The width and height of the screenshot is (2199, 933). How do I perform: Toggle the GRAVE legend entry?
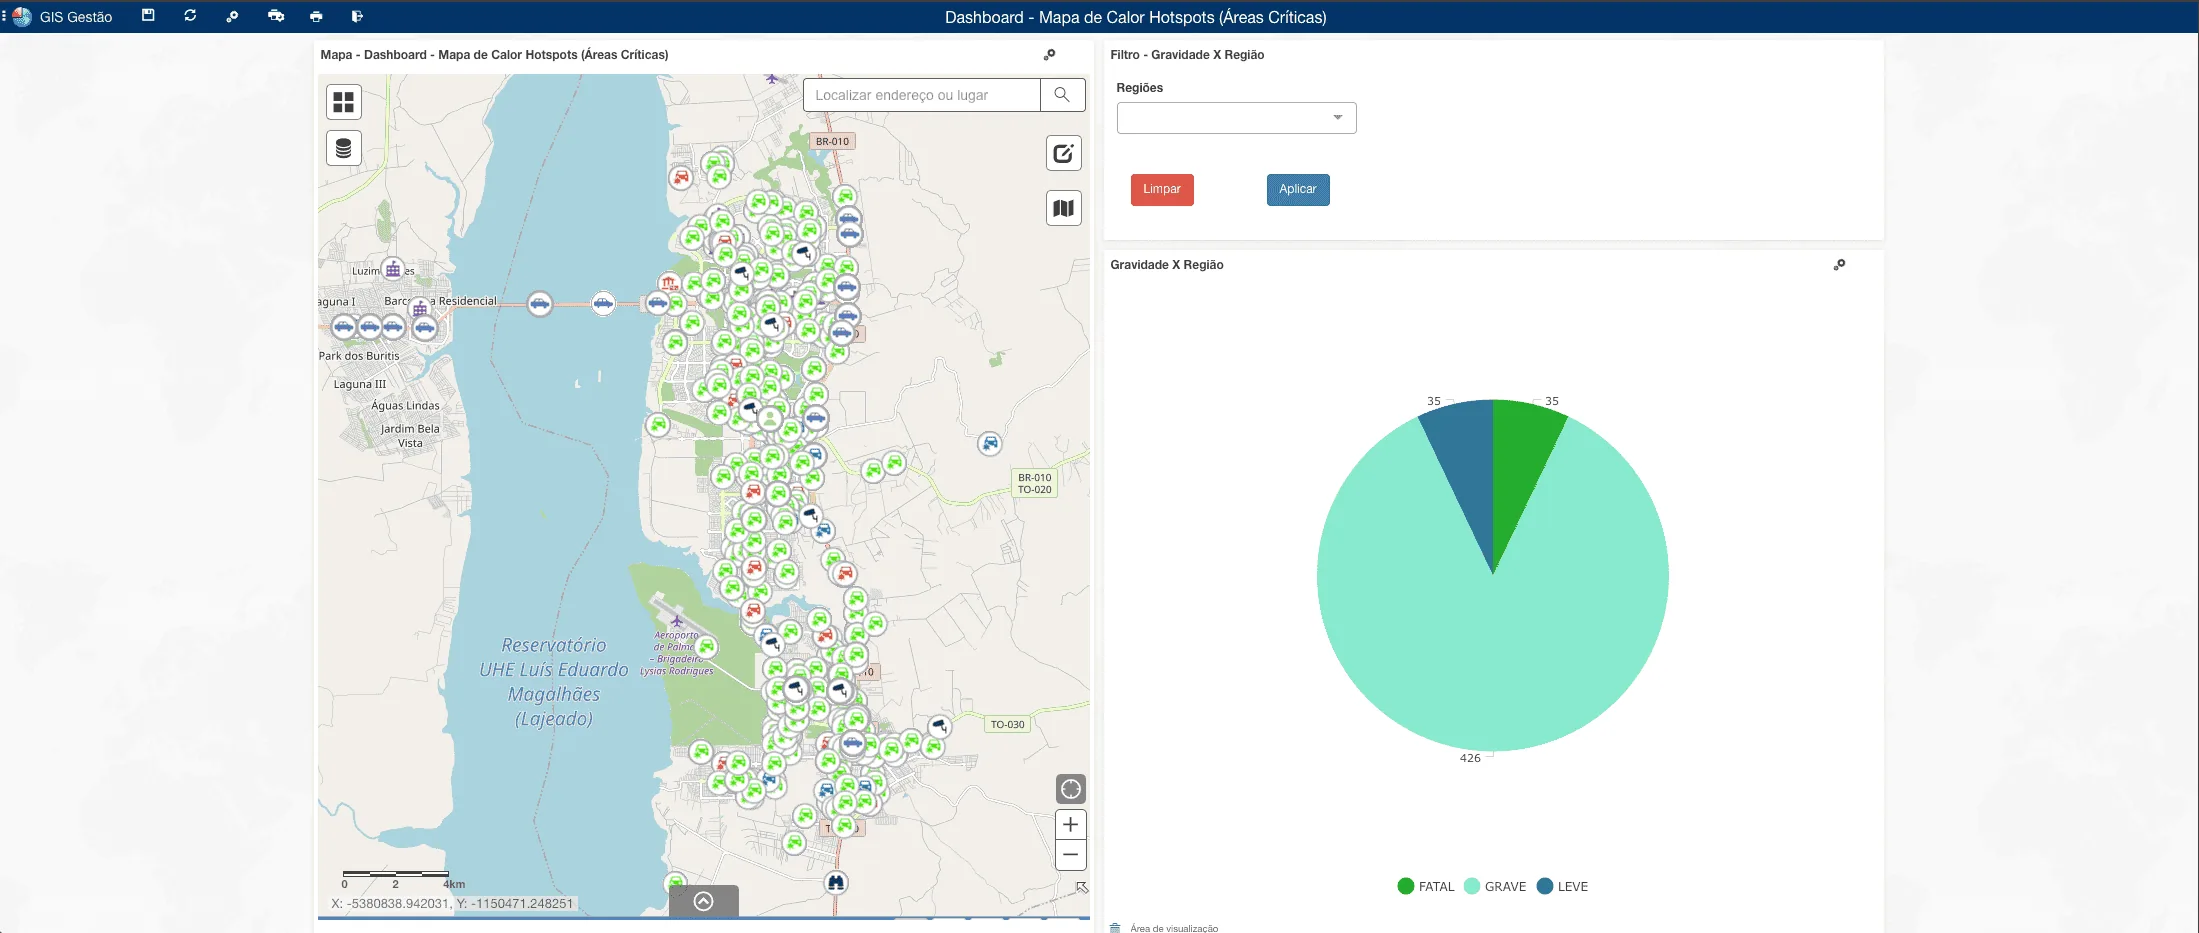click(x=1494, y=886)
